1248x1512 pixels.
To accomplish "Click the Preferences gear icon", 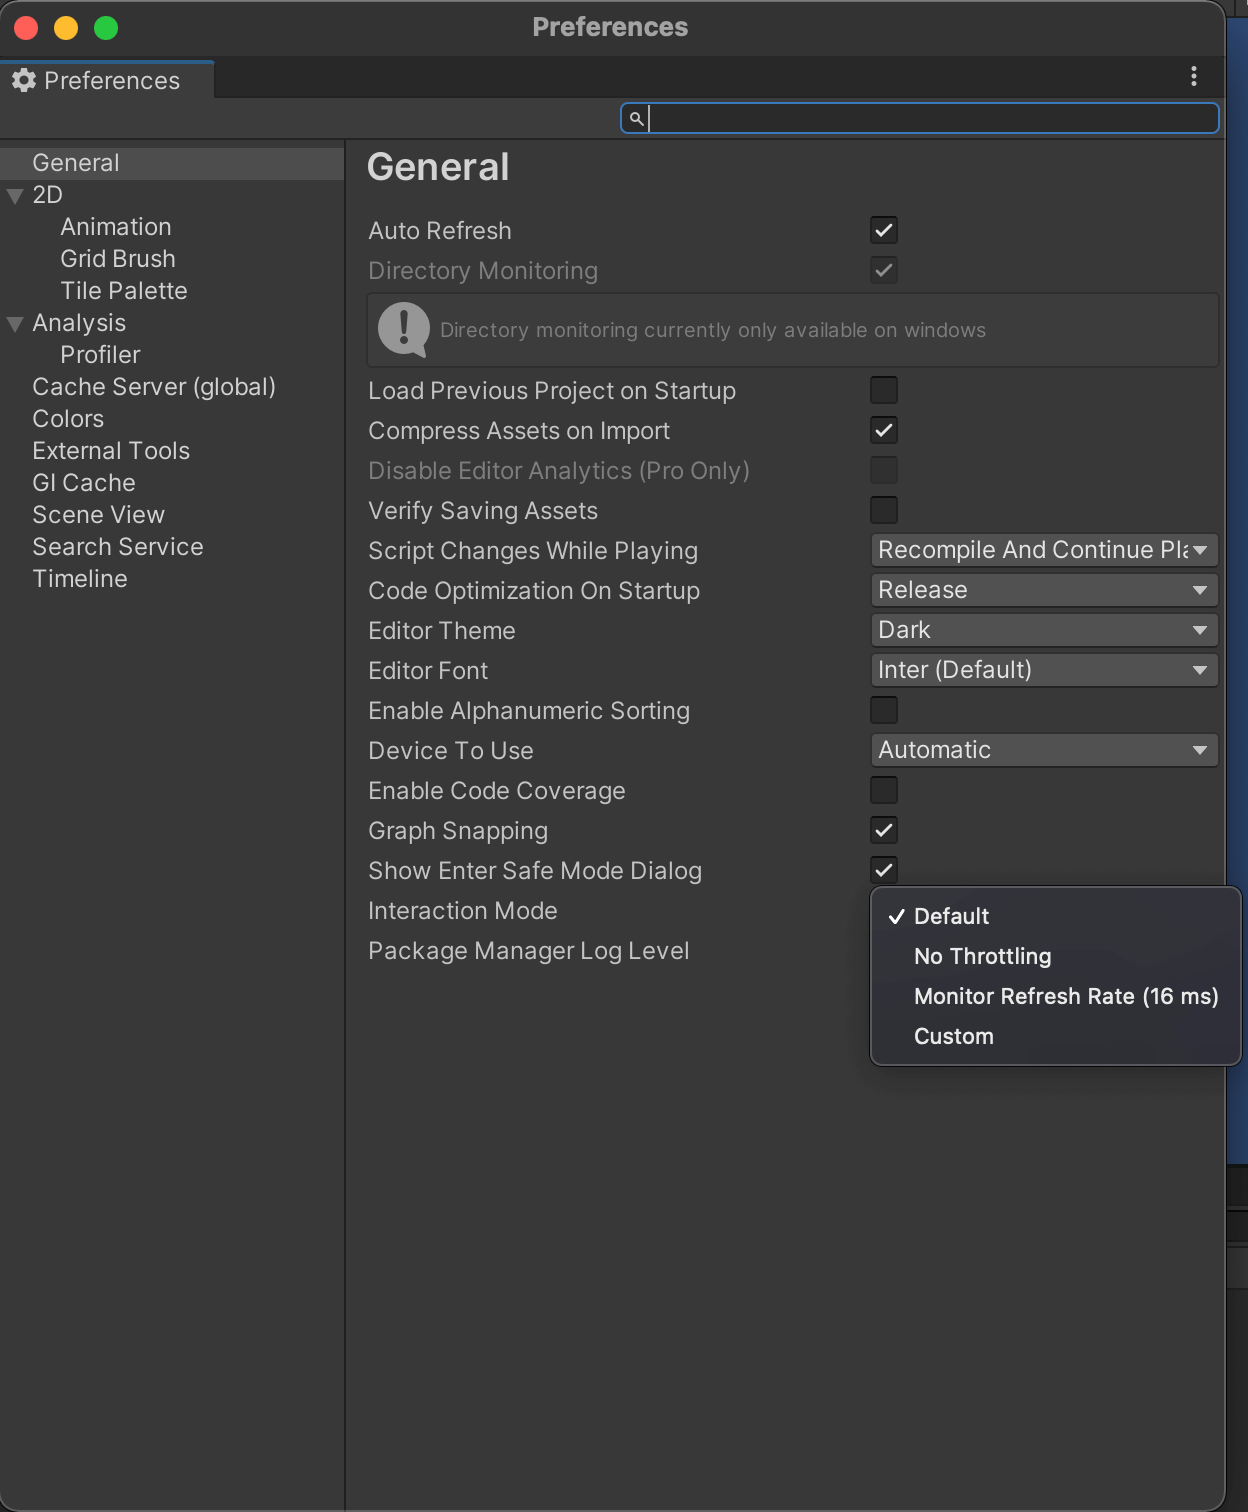I will point(23,80).
